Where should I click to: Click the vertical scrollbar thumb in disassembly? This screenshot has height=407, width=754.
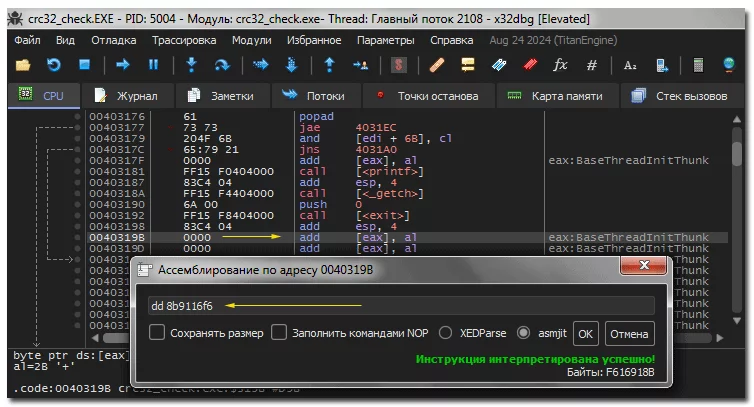tap(736, 154)
